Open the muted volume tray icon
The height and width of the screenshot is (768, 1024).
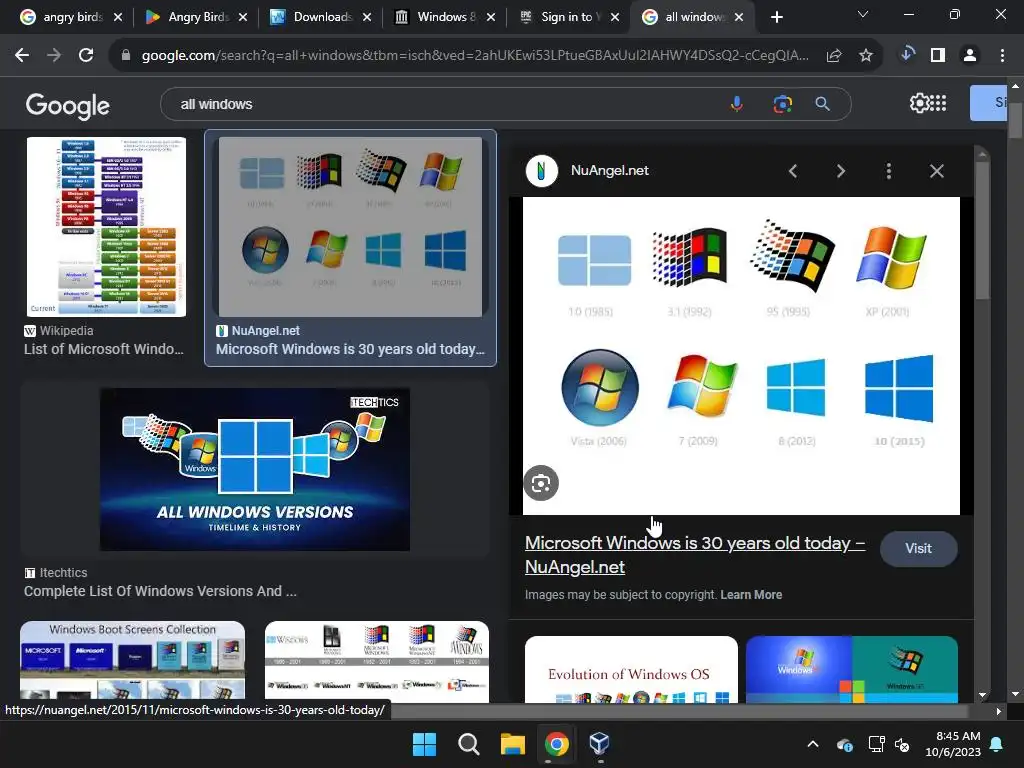(x=903, y=744)
